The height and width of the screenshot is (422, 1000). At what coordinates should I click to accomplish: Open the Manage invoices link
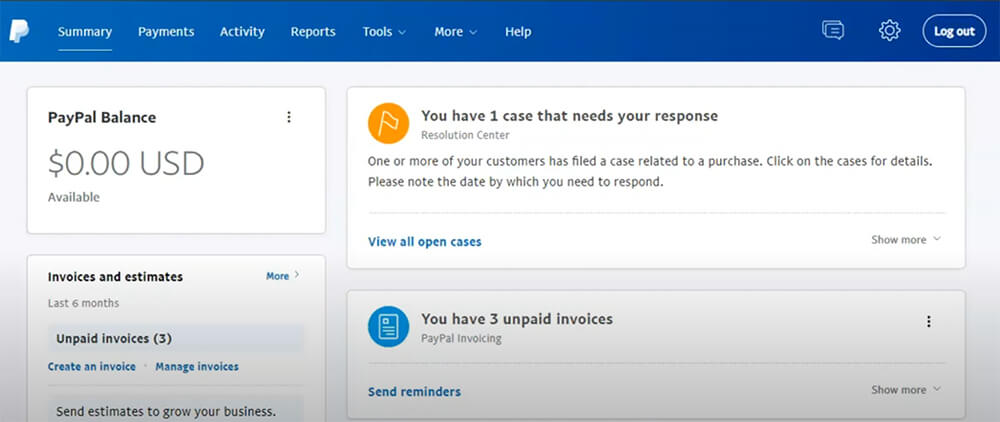pyautogui.click(x=197, y=367)
